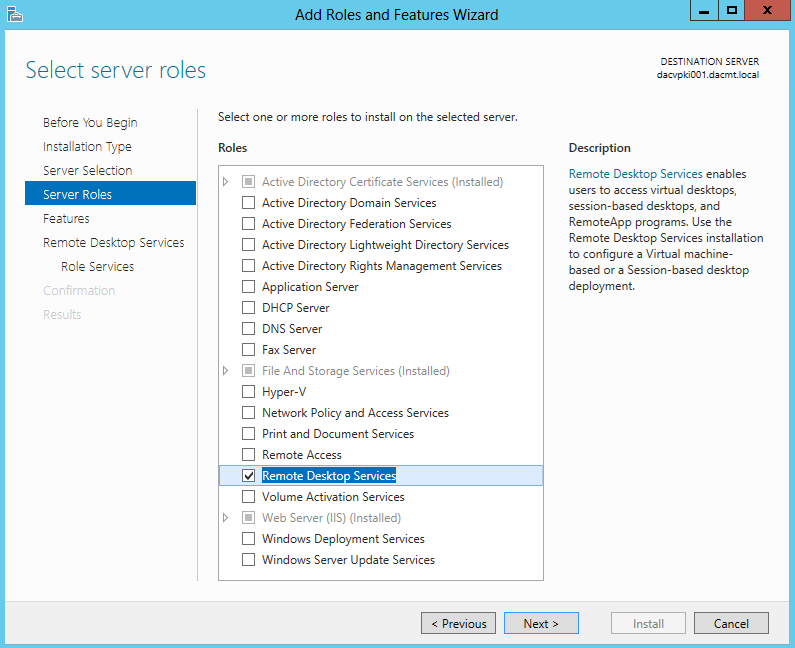Open the Role Services sub-step
This screenshot has width=795, height=648.
coord(97,267)
